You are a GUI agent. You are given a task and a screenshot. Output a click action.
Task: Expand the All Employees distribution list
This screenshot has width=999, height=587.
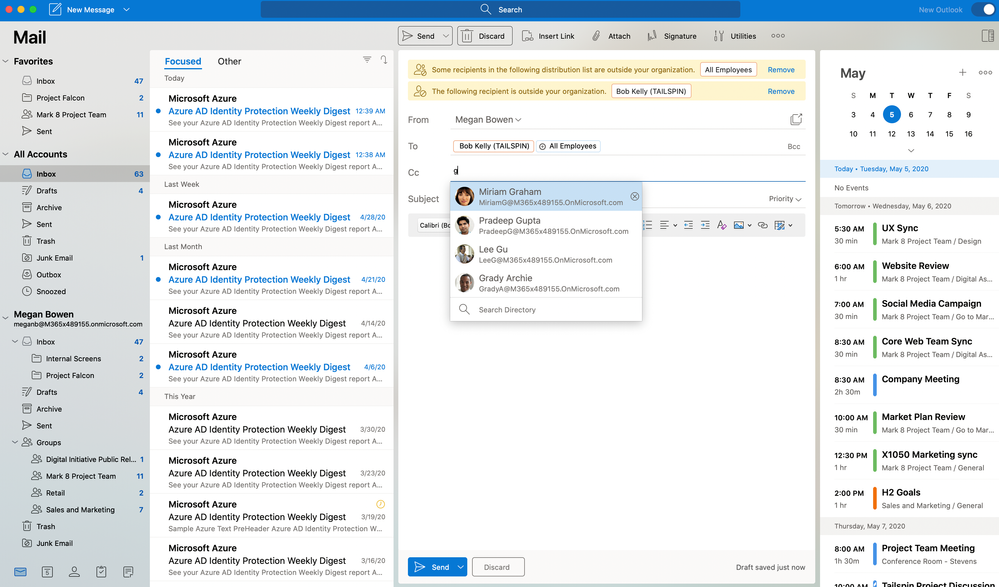click(x=542, y=146)
